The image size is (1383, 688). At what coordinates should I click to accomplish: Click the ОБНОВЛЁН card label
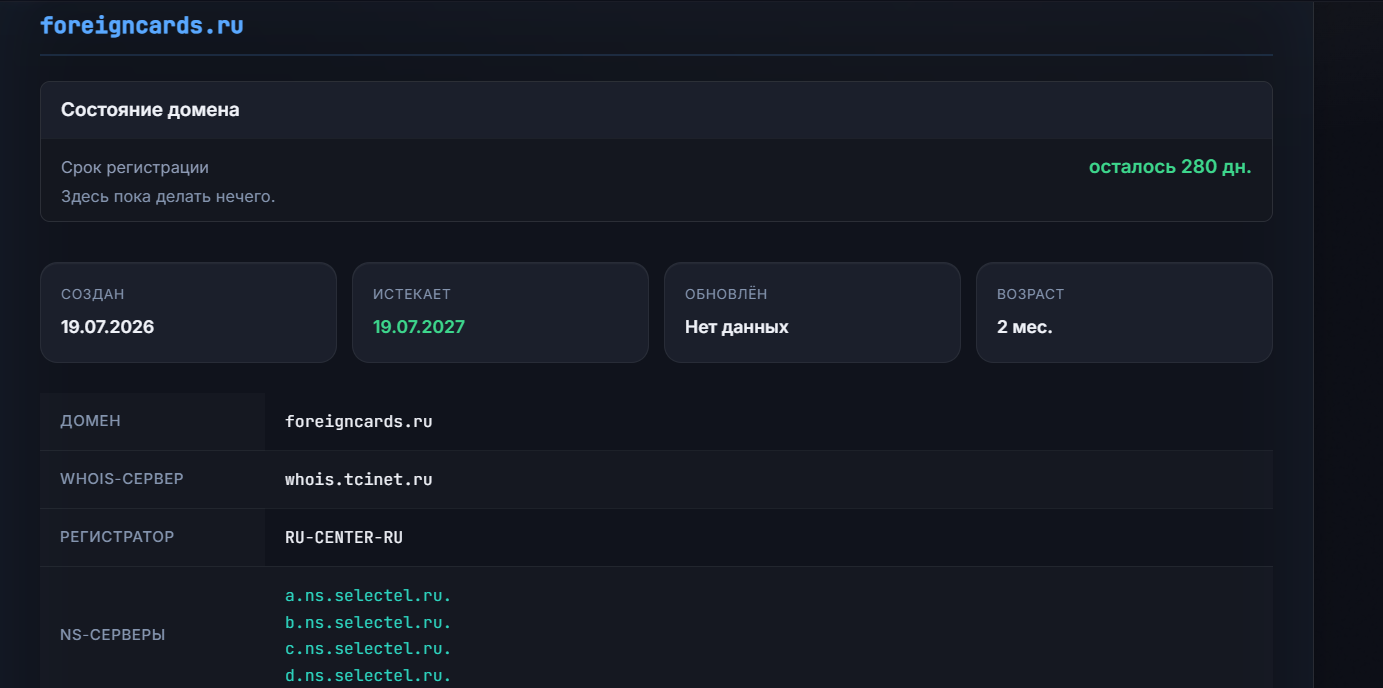(x=726, y=295)
